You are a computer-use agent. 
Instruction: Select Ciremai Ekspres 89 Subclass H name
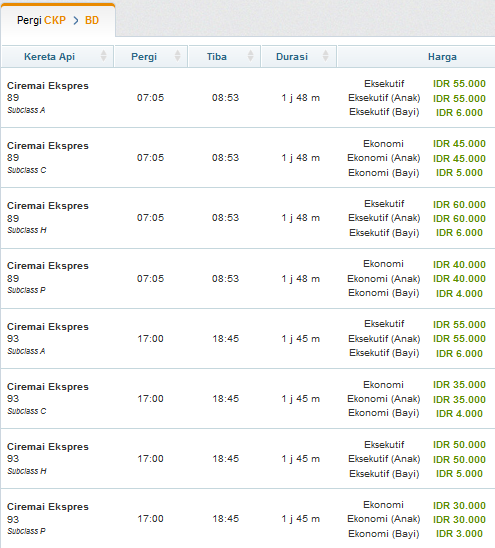click(48, 206)
